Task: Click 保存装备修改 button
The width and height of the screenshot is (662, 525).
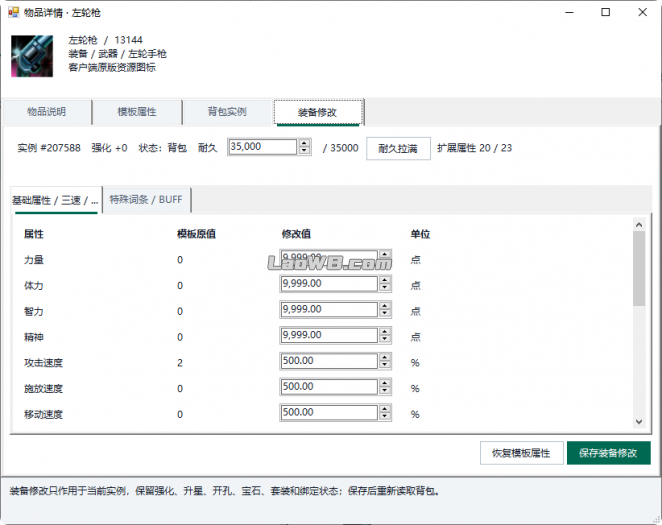Action: (x=608, y=453)
